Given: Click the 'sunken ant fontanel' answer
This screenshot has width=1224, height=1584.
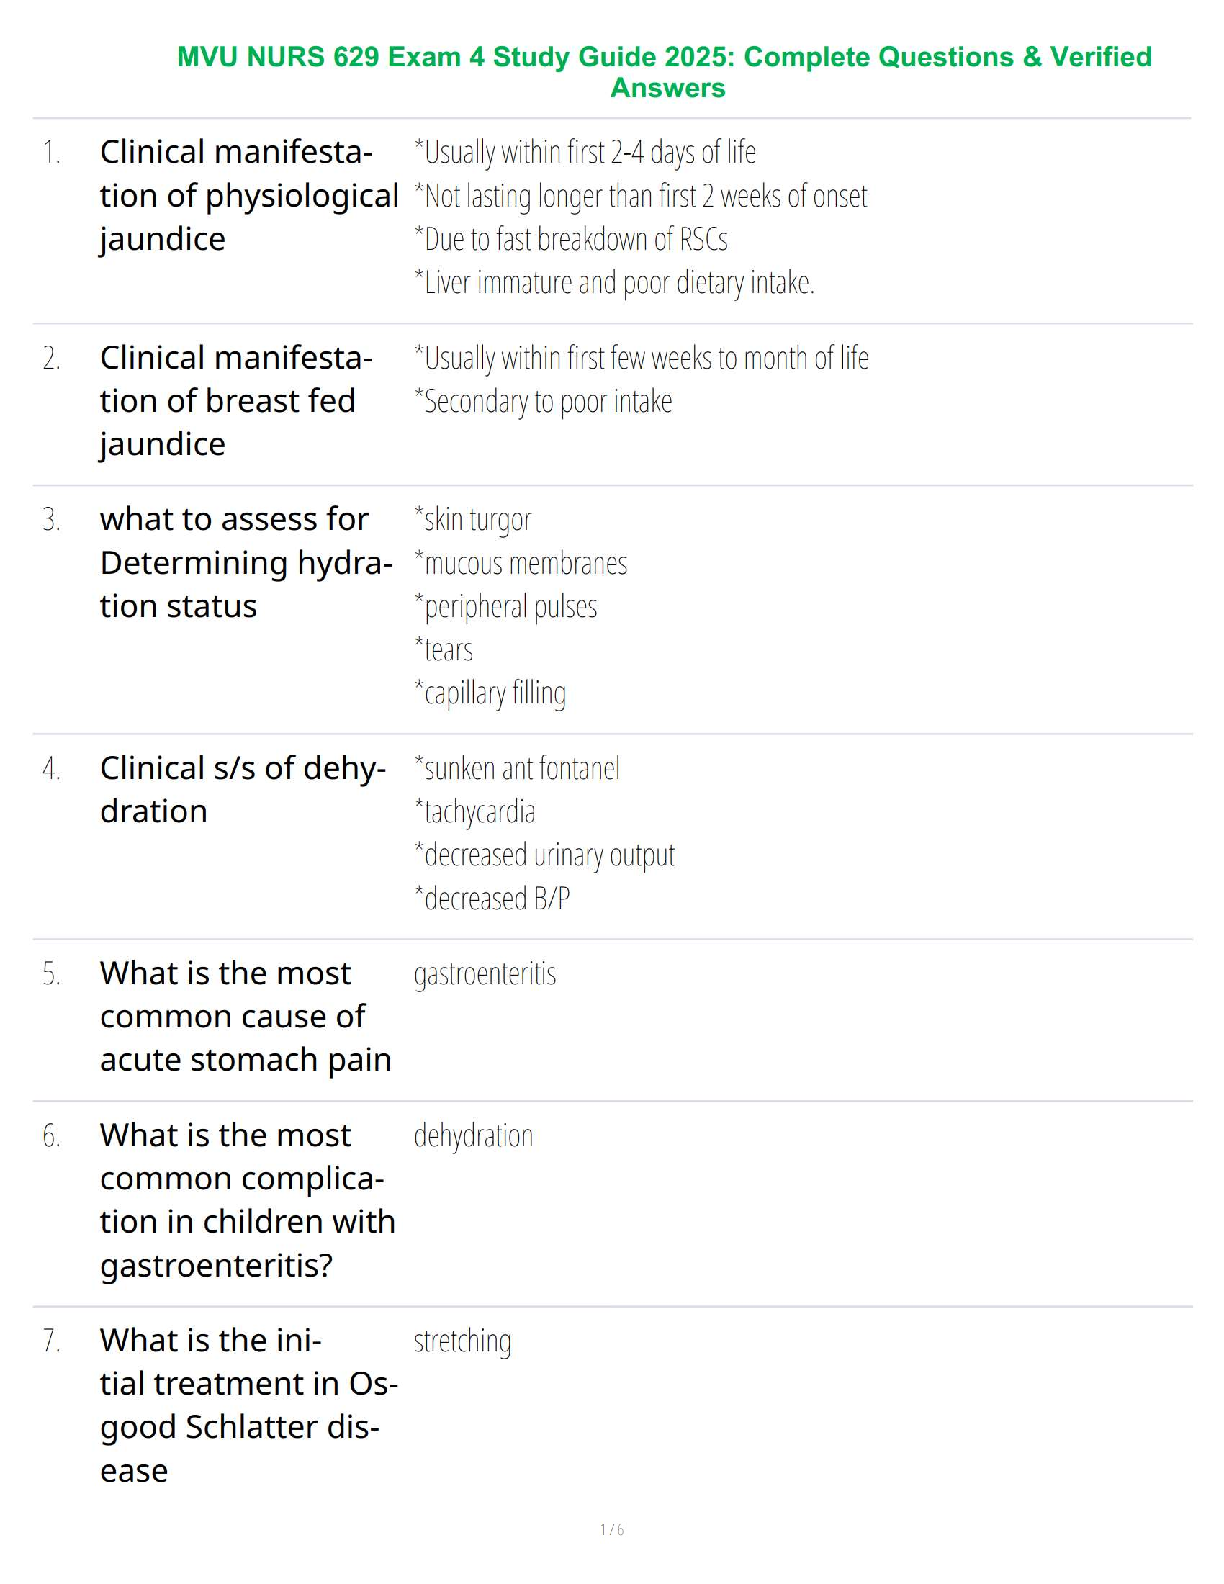Looking at the screenshot, I should [x=517, y=768].
